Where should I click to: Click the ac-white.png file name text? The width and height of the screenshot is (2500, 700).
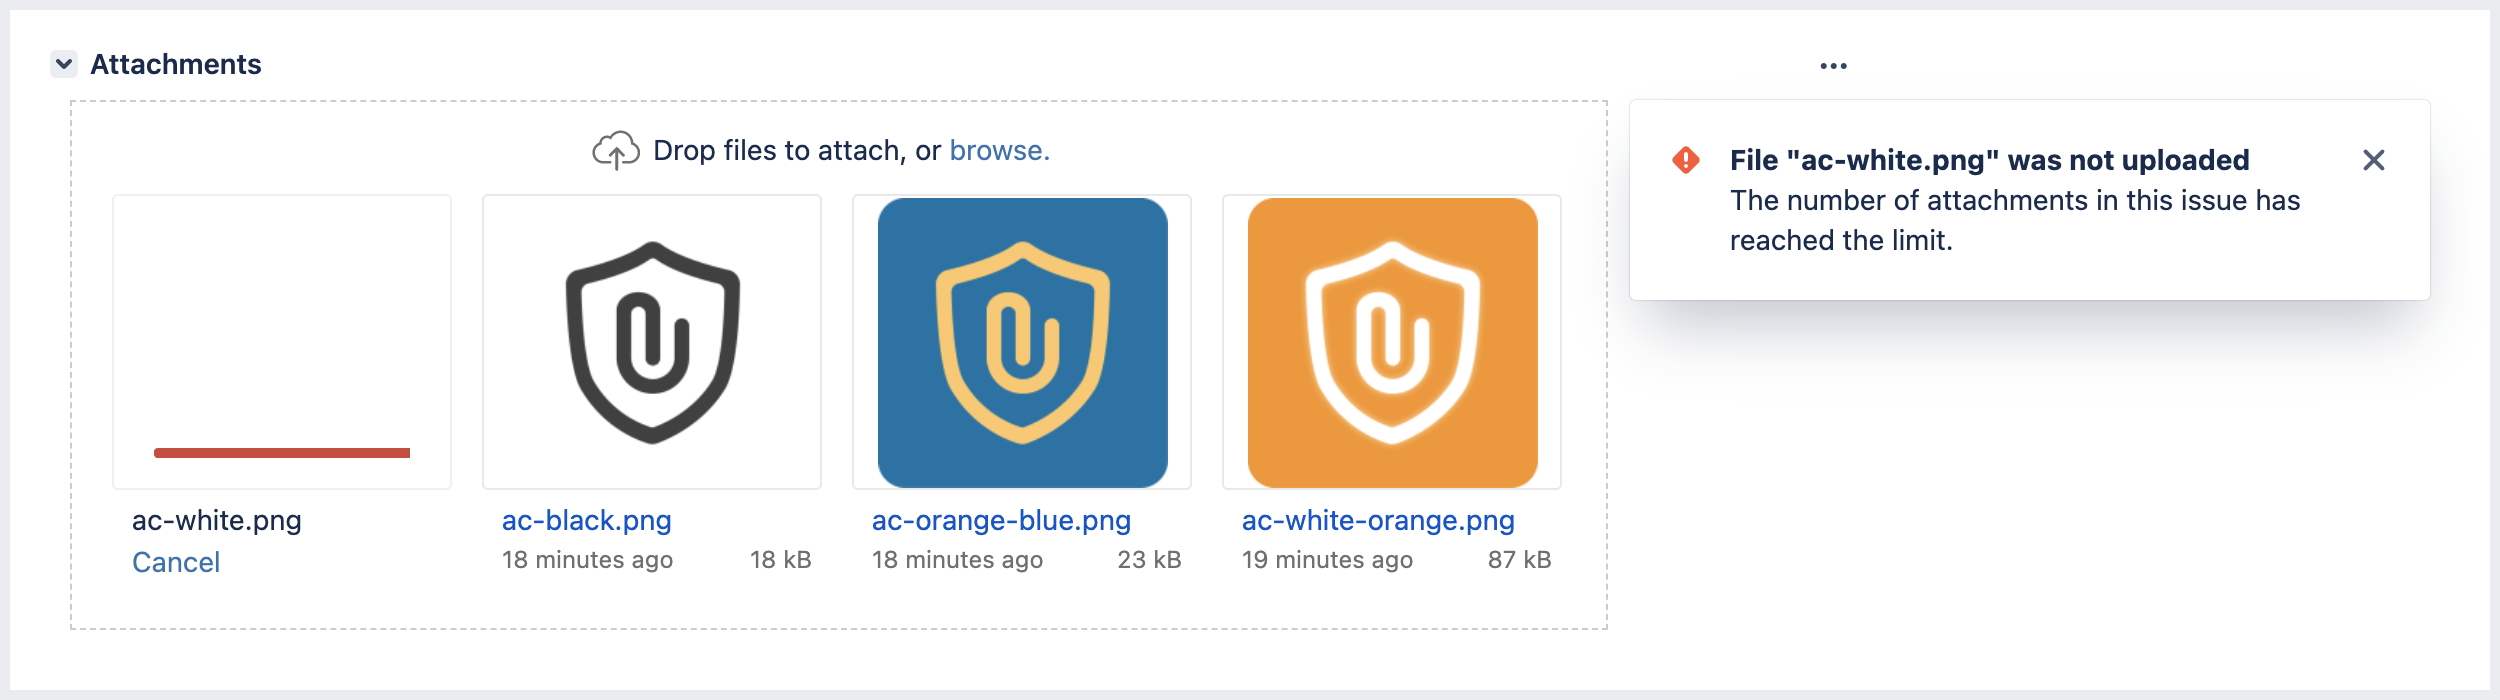tap(217, 521)
